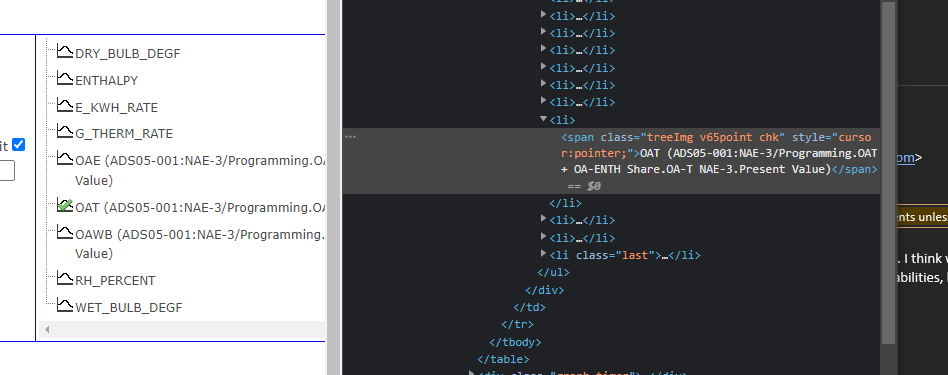The height and width of the screenshot is (375, 948).
Task: Select the DRY_BULB_DEGF tree item
Action: [128, 53]
